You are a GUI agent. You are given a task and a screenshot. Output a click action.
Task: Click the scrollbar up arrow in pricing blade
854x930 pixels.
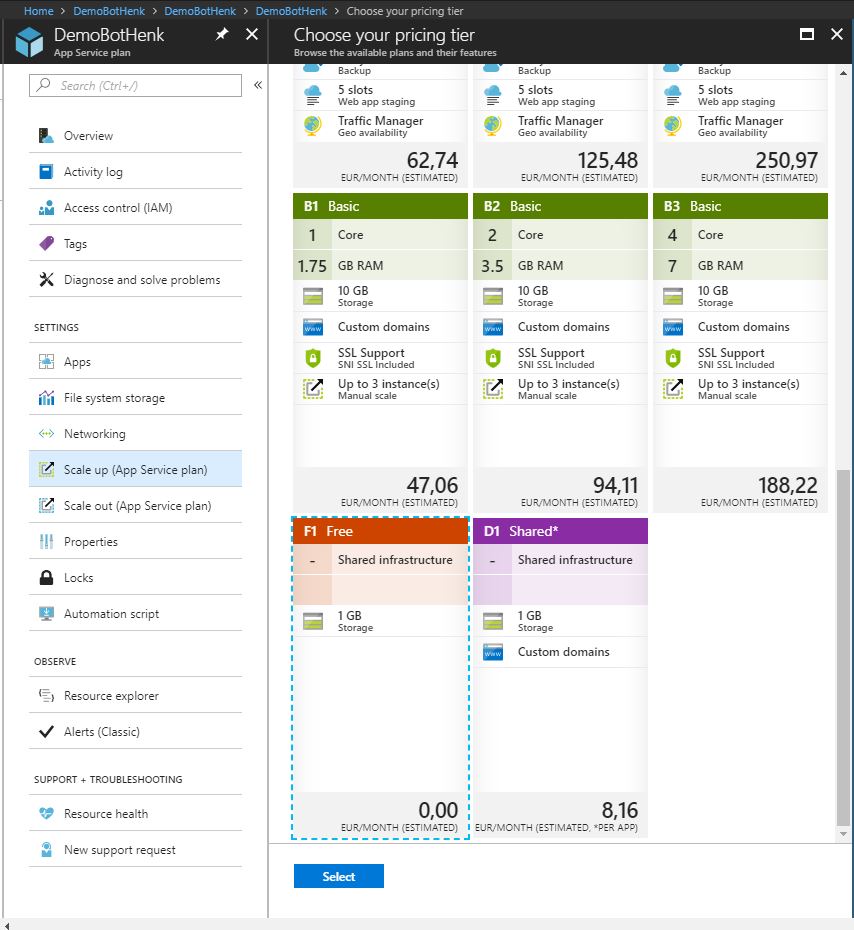(x=843, y=73)
